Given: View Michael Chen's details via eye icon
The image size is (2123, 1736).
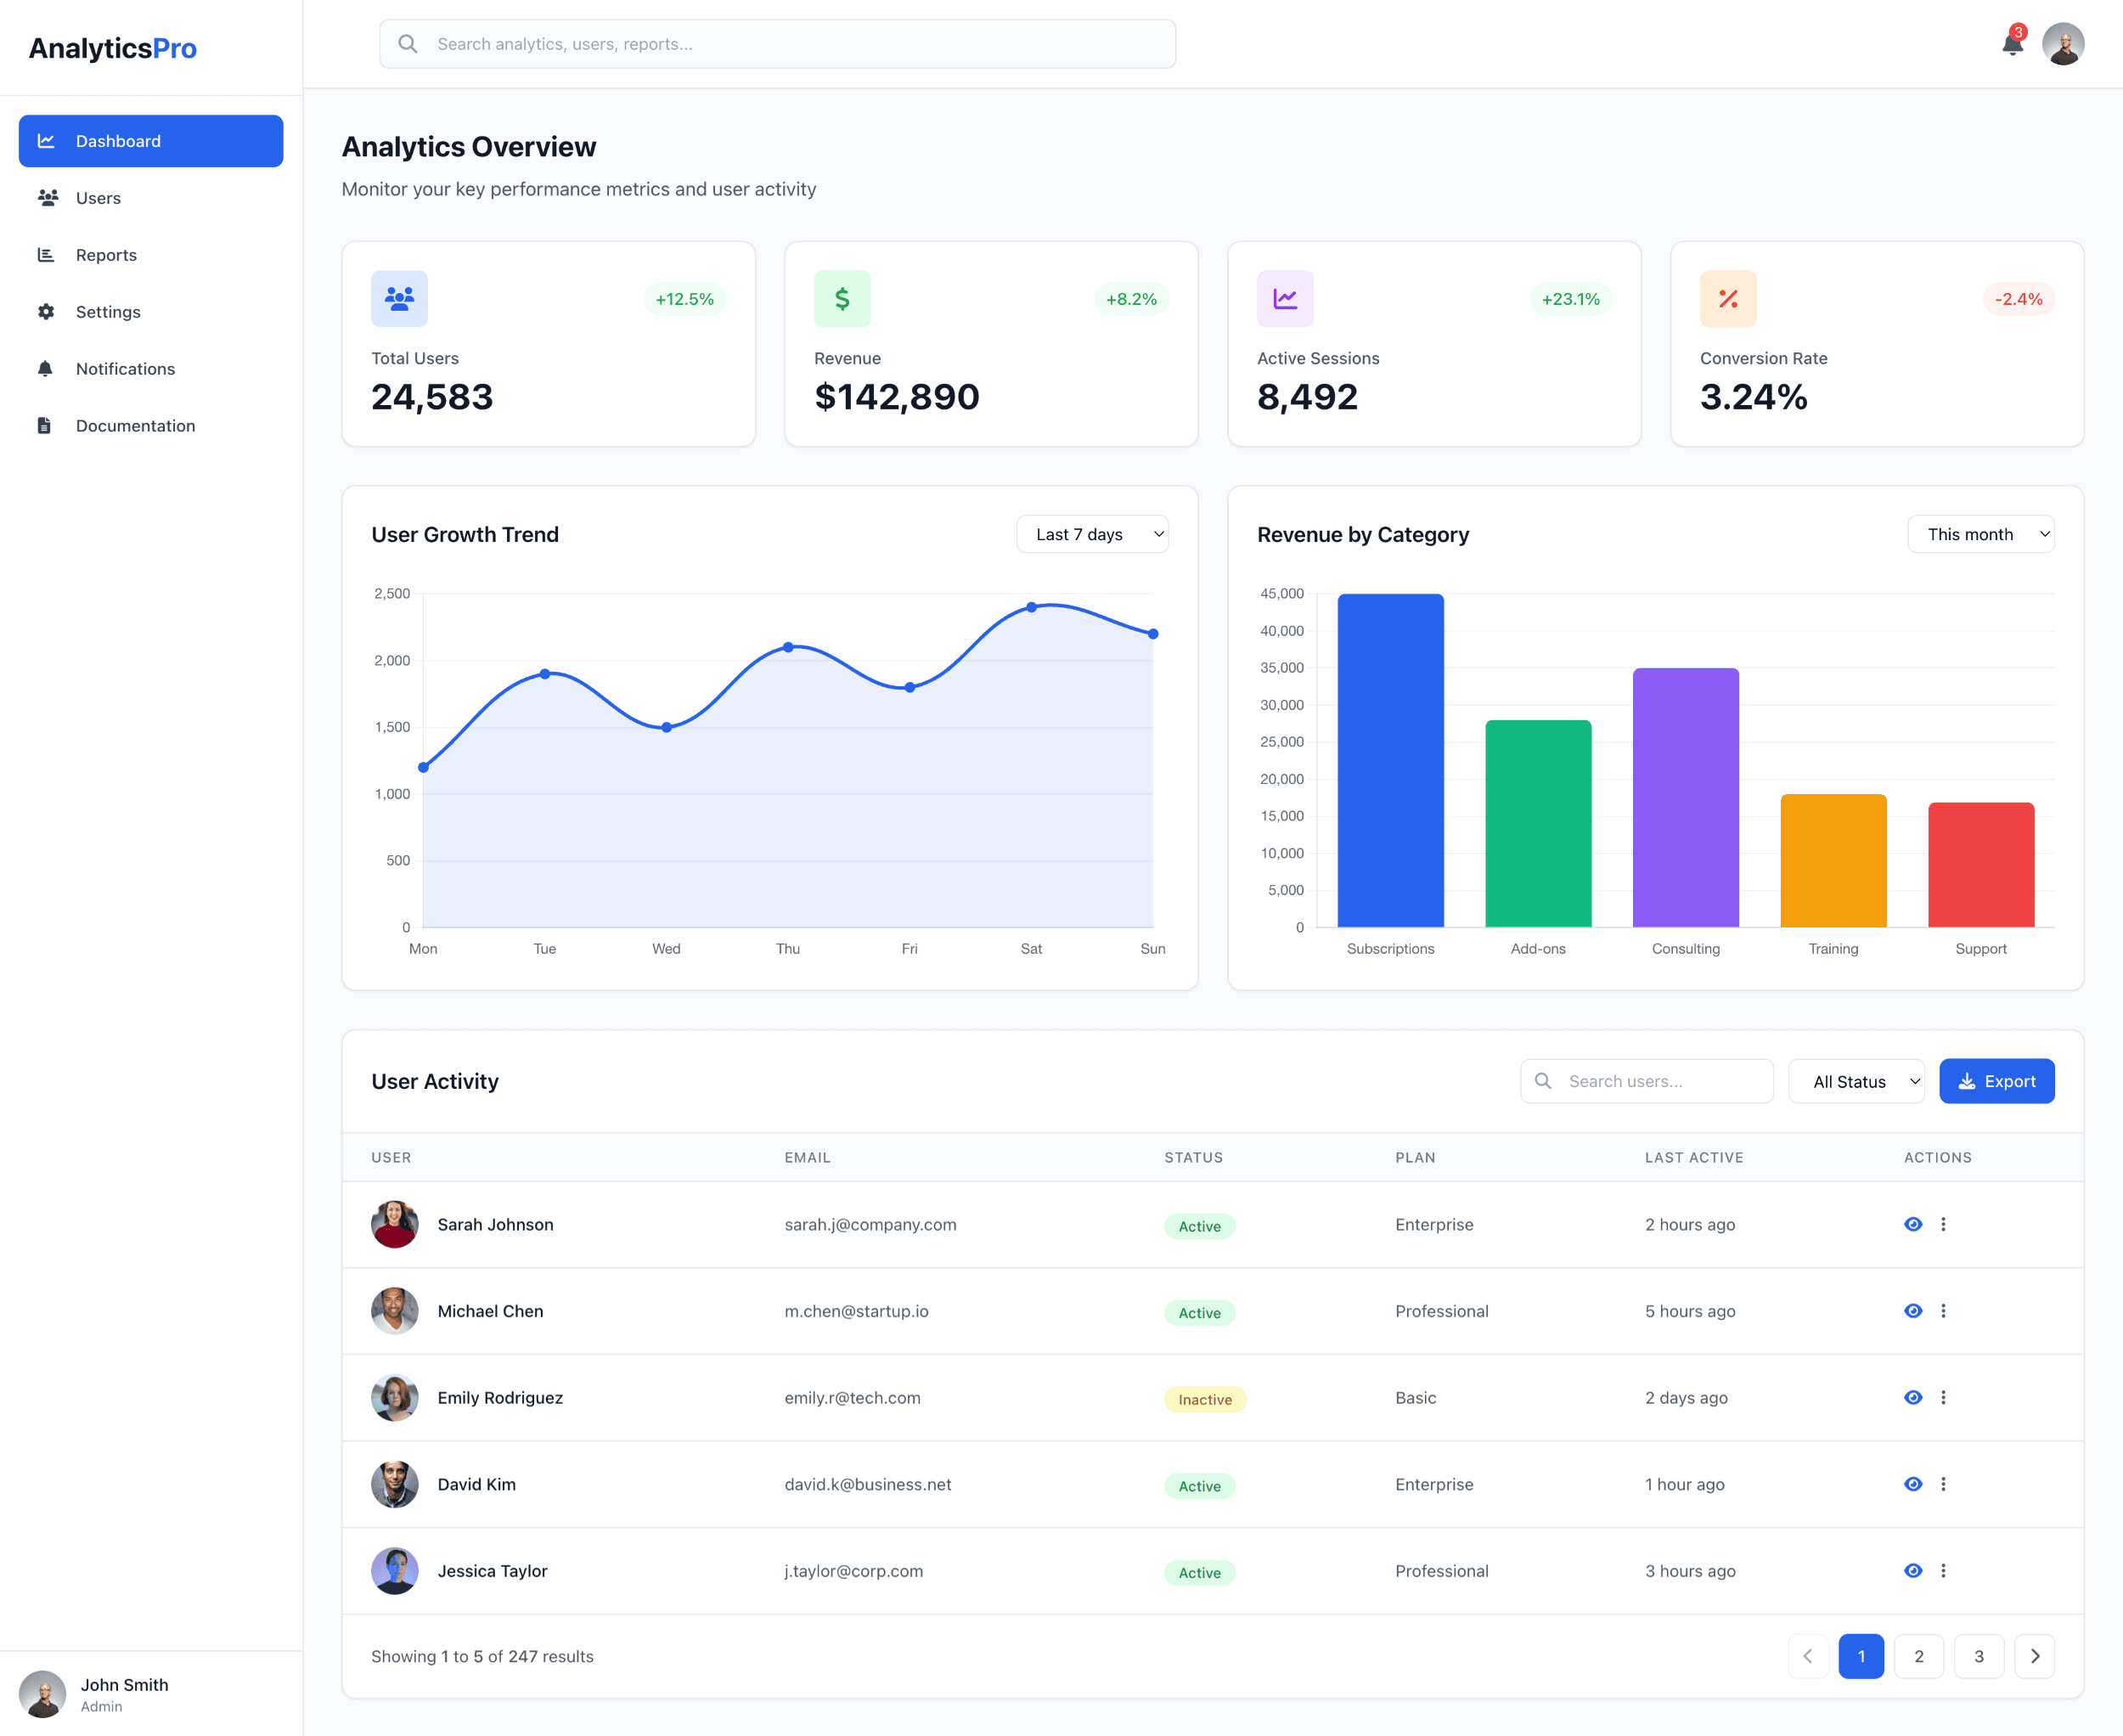Looking at the screenshot, I should pyautogui.click(x=1913, y=1311).
